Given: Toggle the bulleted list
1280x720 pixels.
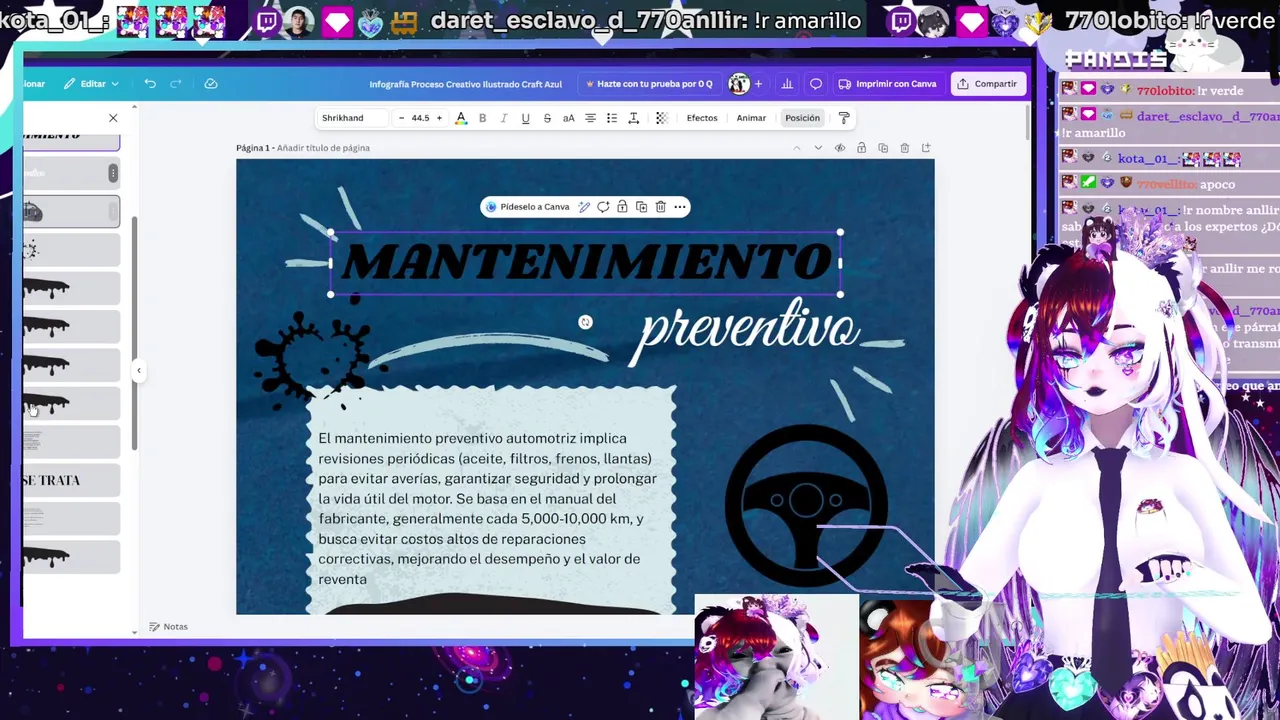Looking at the screenshot, I should 612,118.
